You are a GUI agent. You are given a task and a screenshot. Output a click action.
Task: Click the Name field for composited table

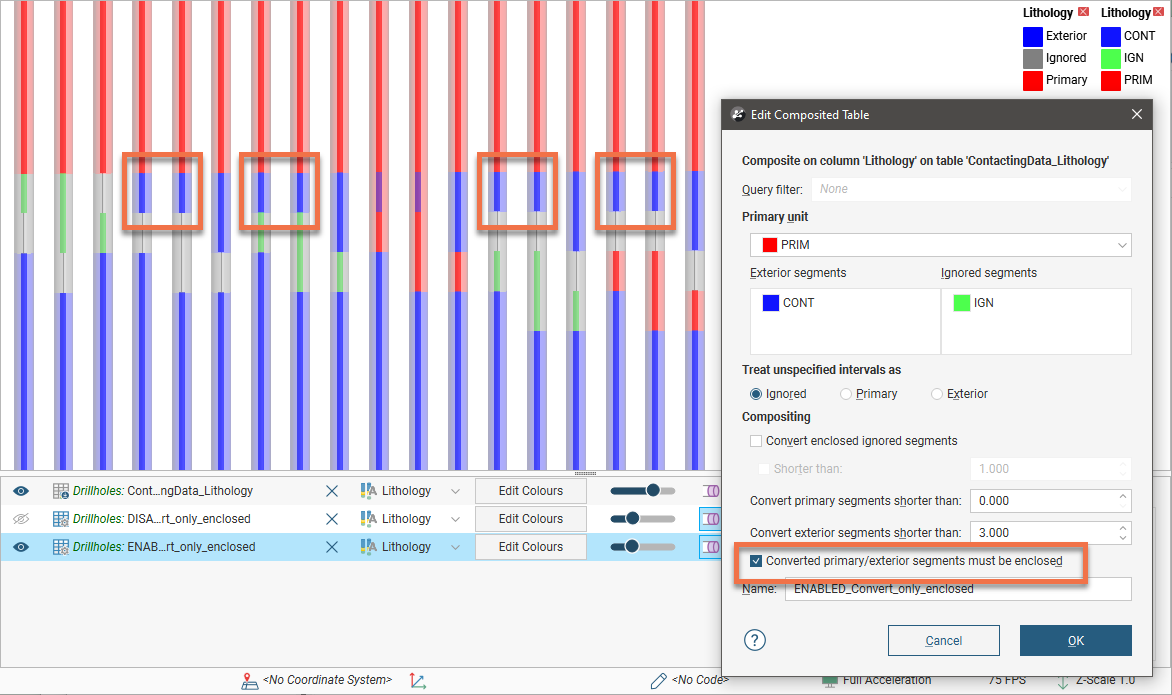point(957,589)
